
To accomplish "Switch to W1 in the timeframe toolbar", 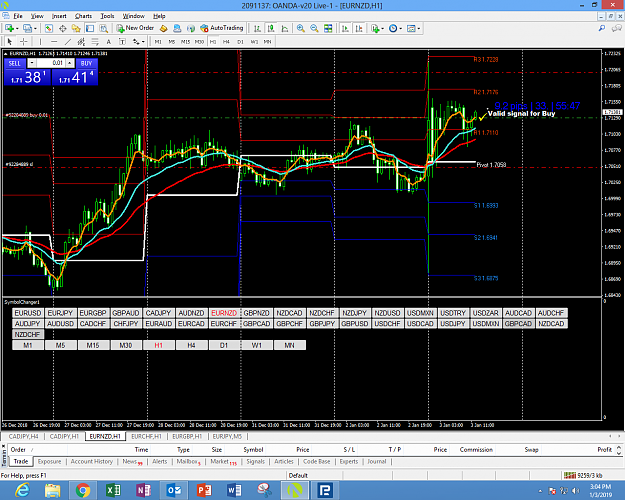I will click(x=254, y=41).
